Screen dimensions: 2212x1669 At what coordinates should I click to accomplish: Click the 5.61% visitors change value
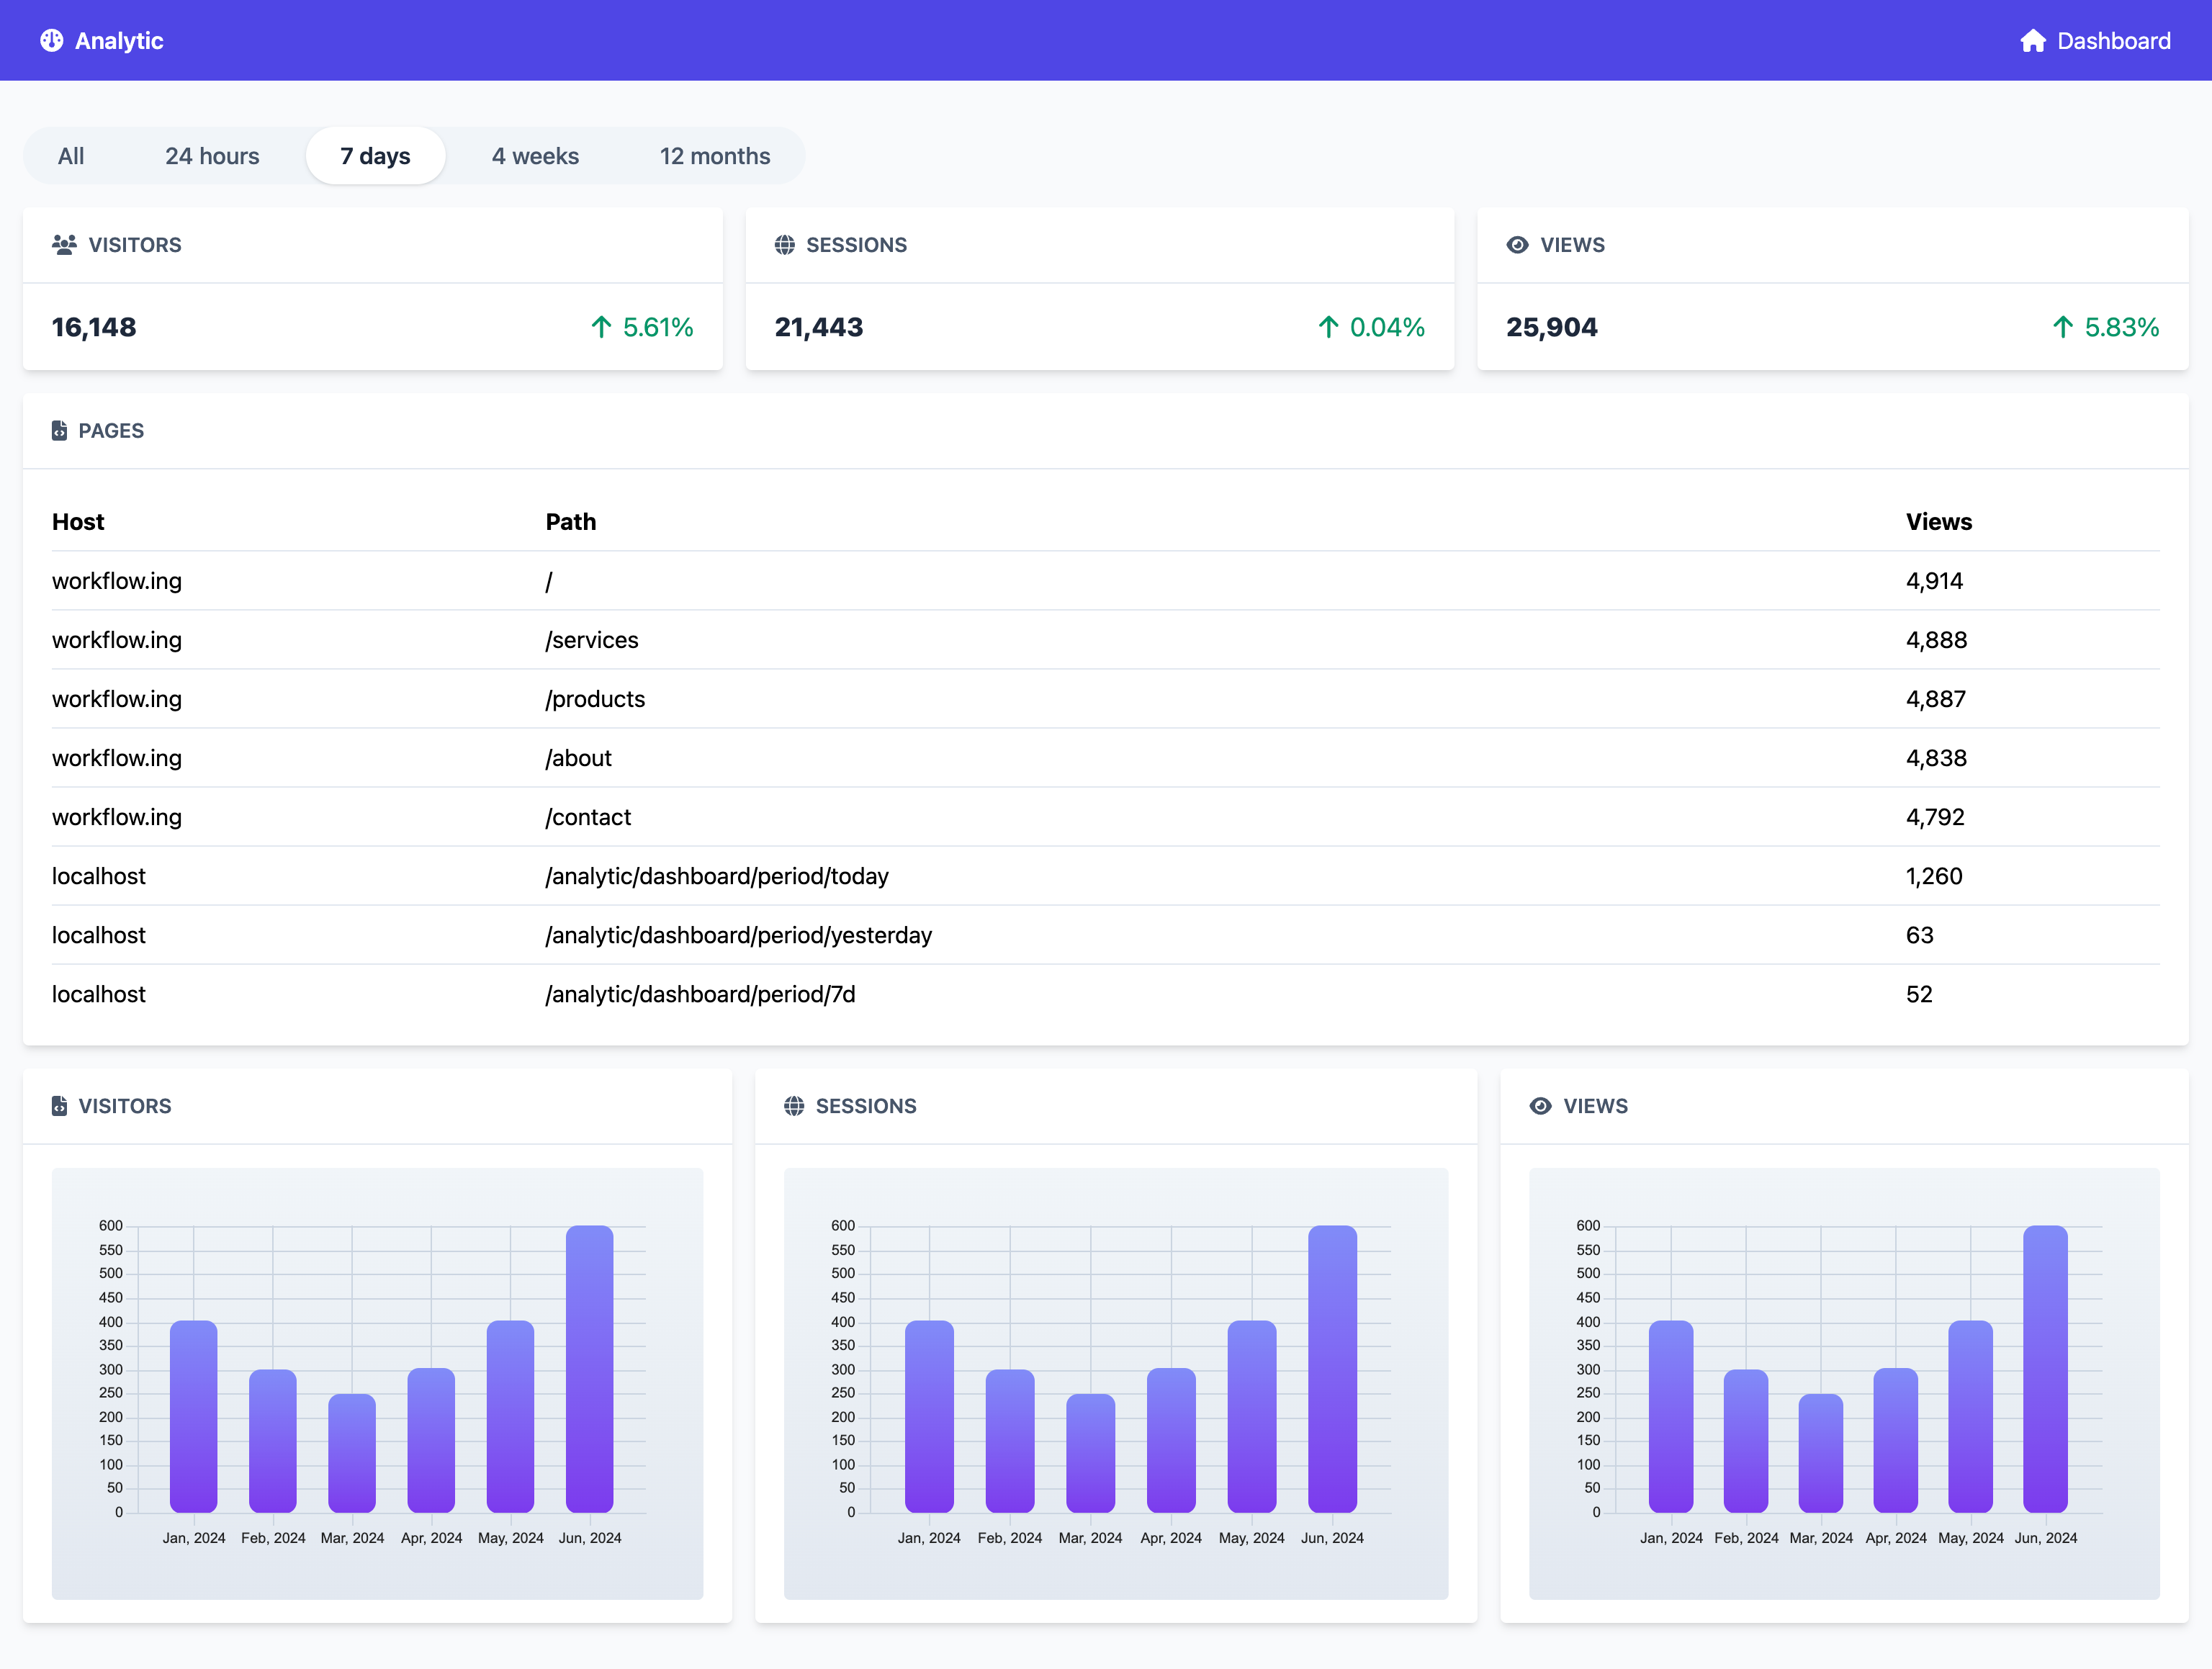(x=658, y=327)
